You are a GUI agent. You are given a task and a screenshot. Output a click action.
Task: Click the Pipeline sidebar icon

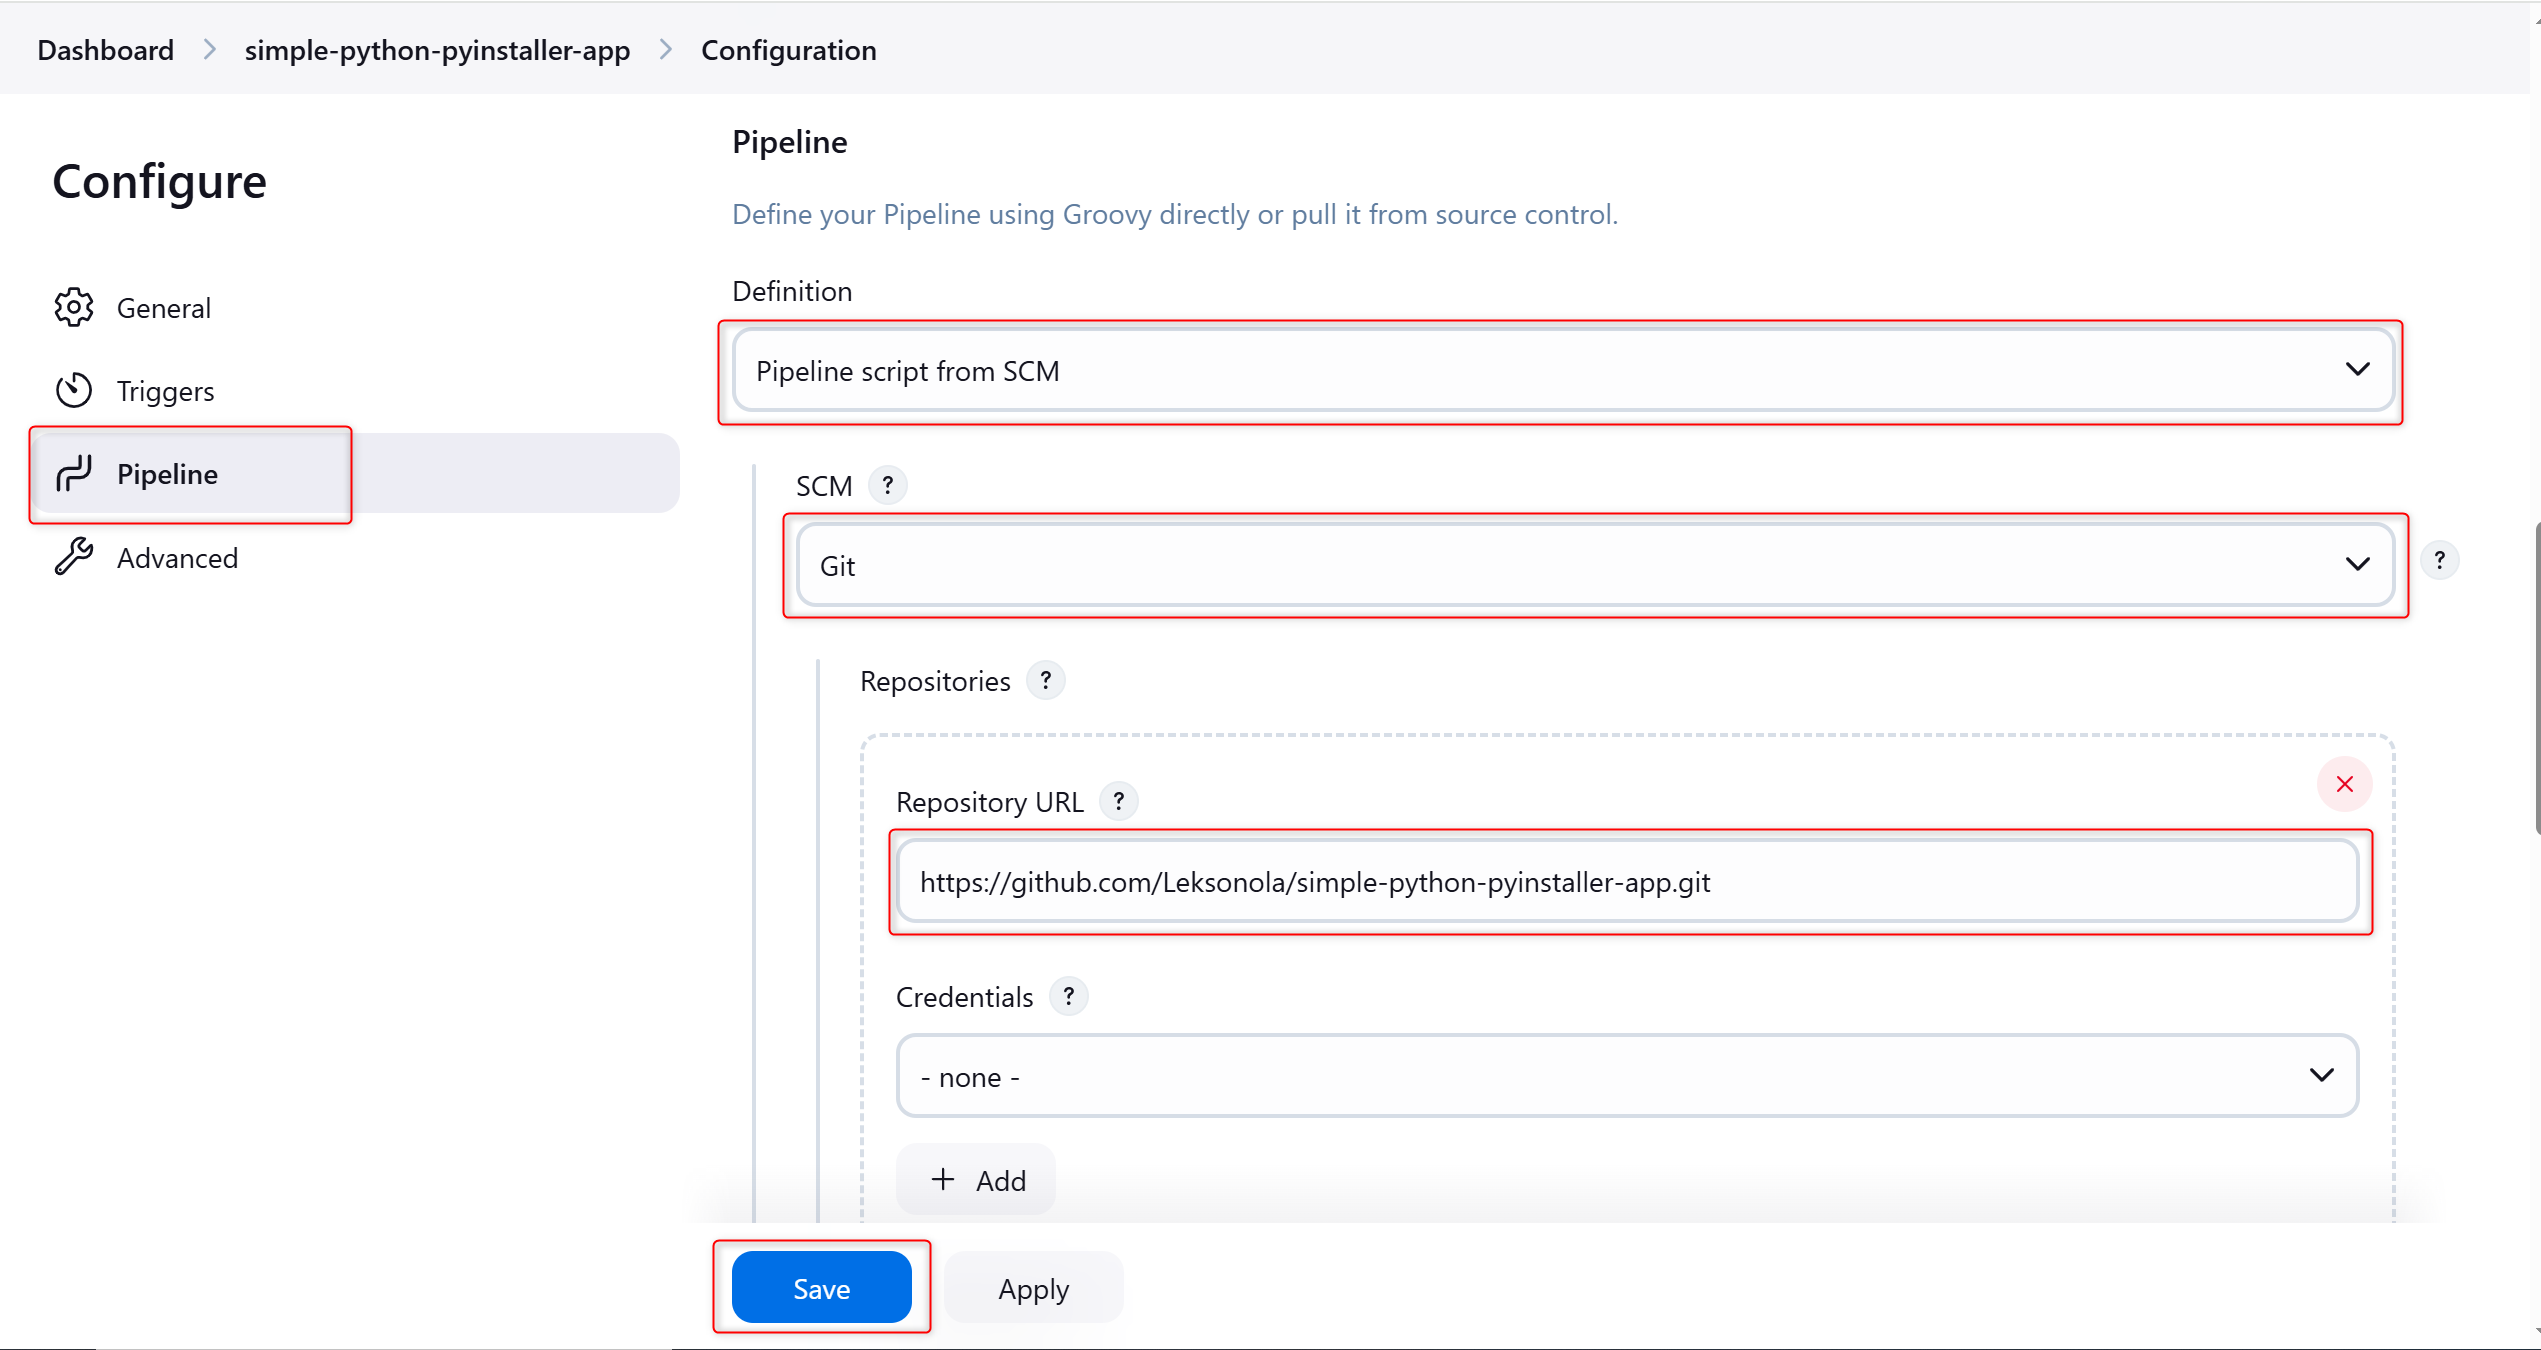pyautogui.click(x=74, y=474)
